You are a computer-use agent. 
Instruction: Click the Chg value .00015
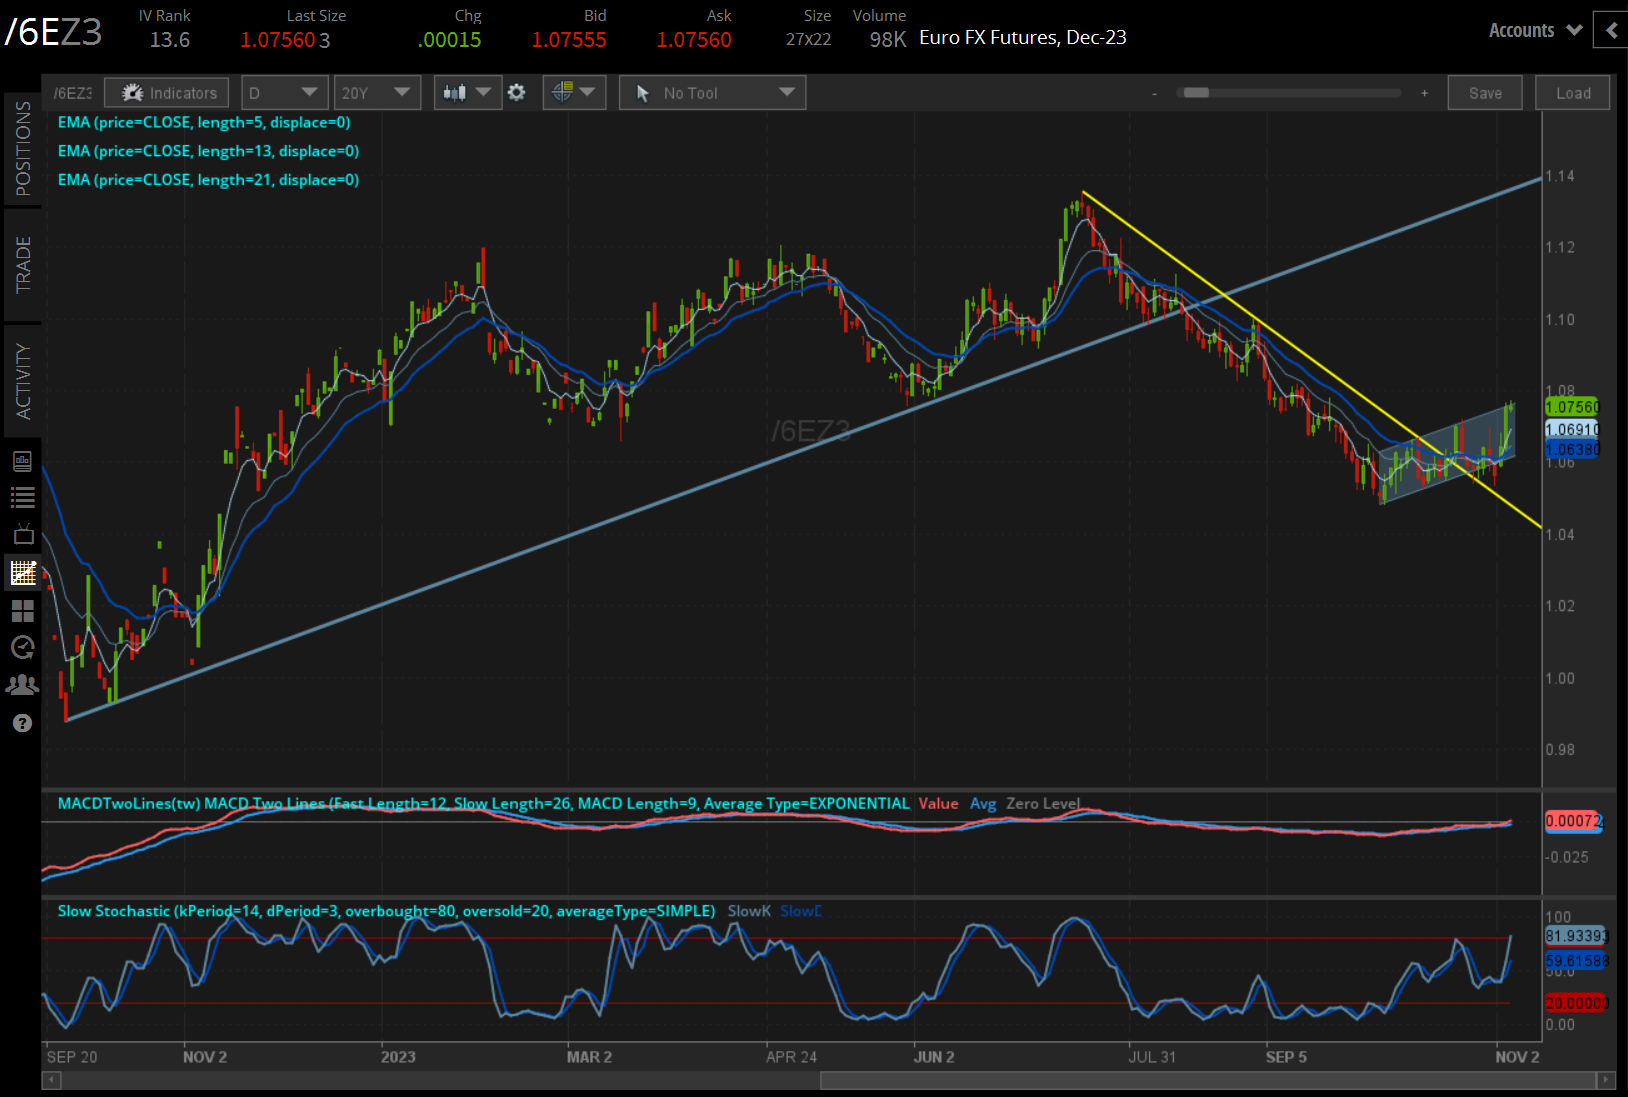pos(450,40)
